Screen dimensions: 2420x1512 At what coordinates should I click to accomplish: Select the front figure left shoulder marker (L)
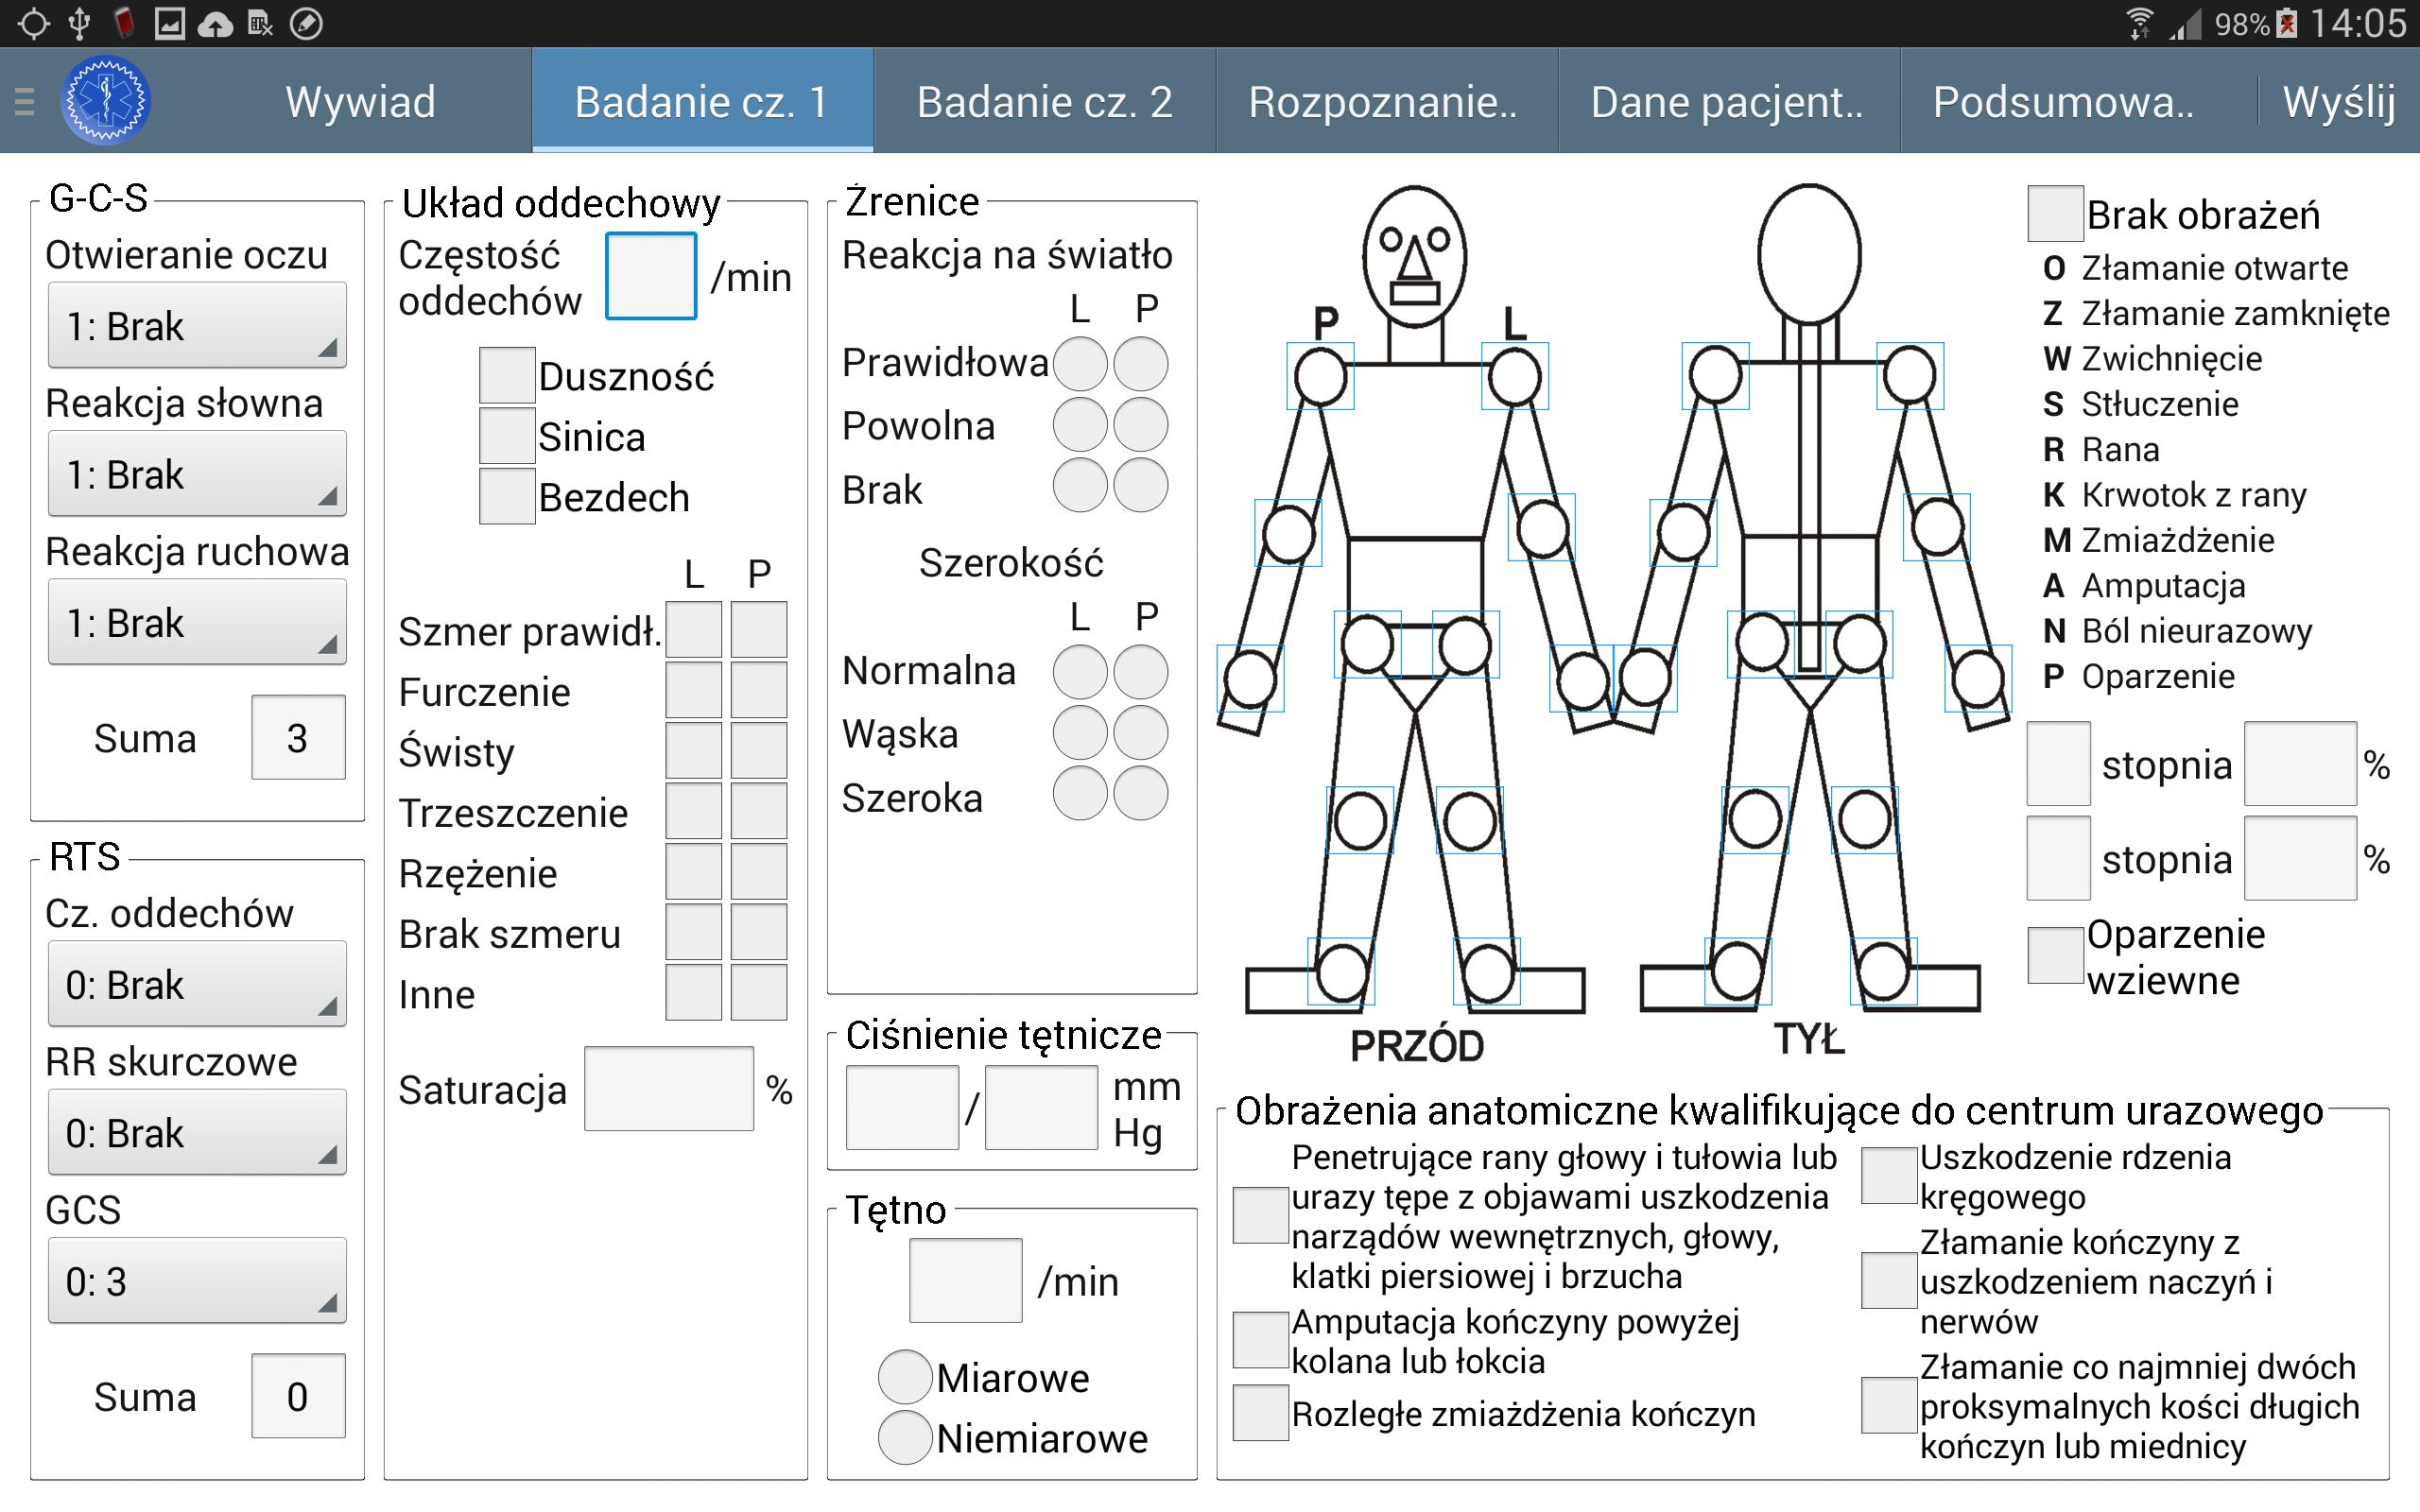point(1514,377)
